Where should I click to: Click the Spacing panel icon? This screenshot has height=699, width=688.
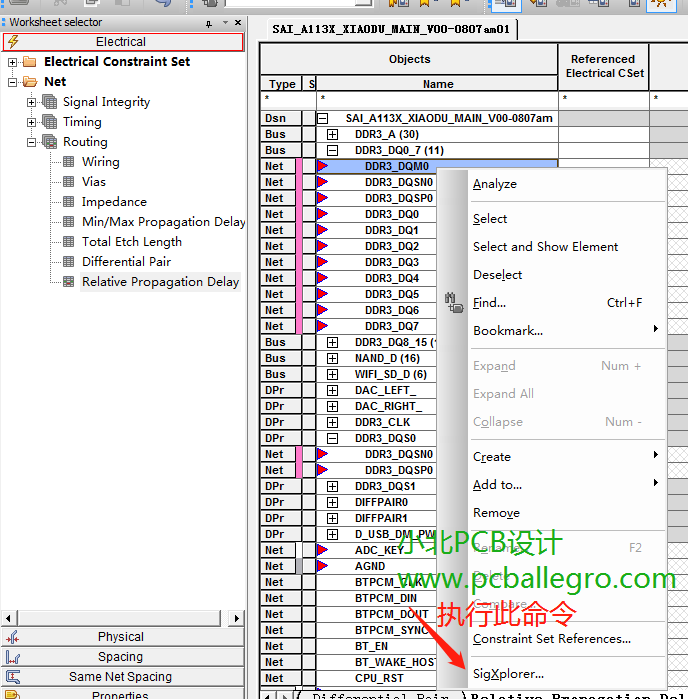[13, 657]
